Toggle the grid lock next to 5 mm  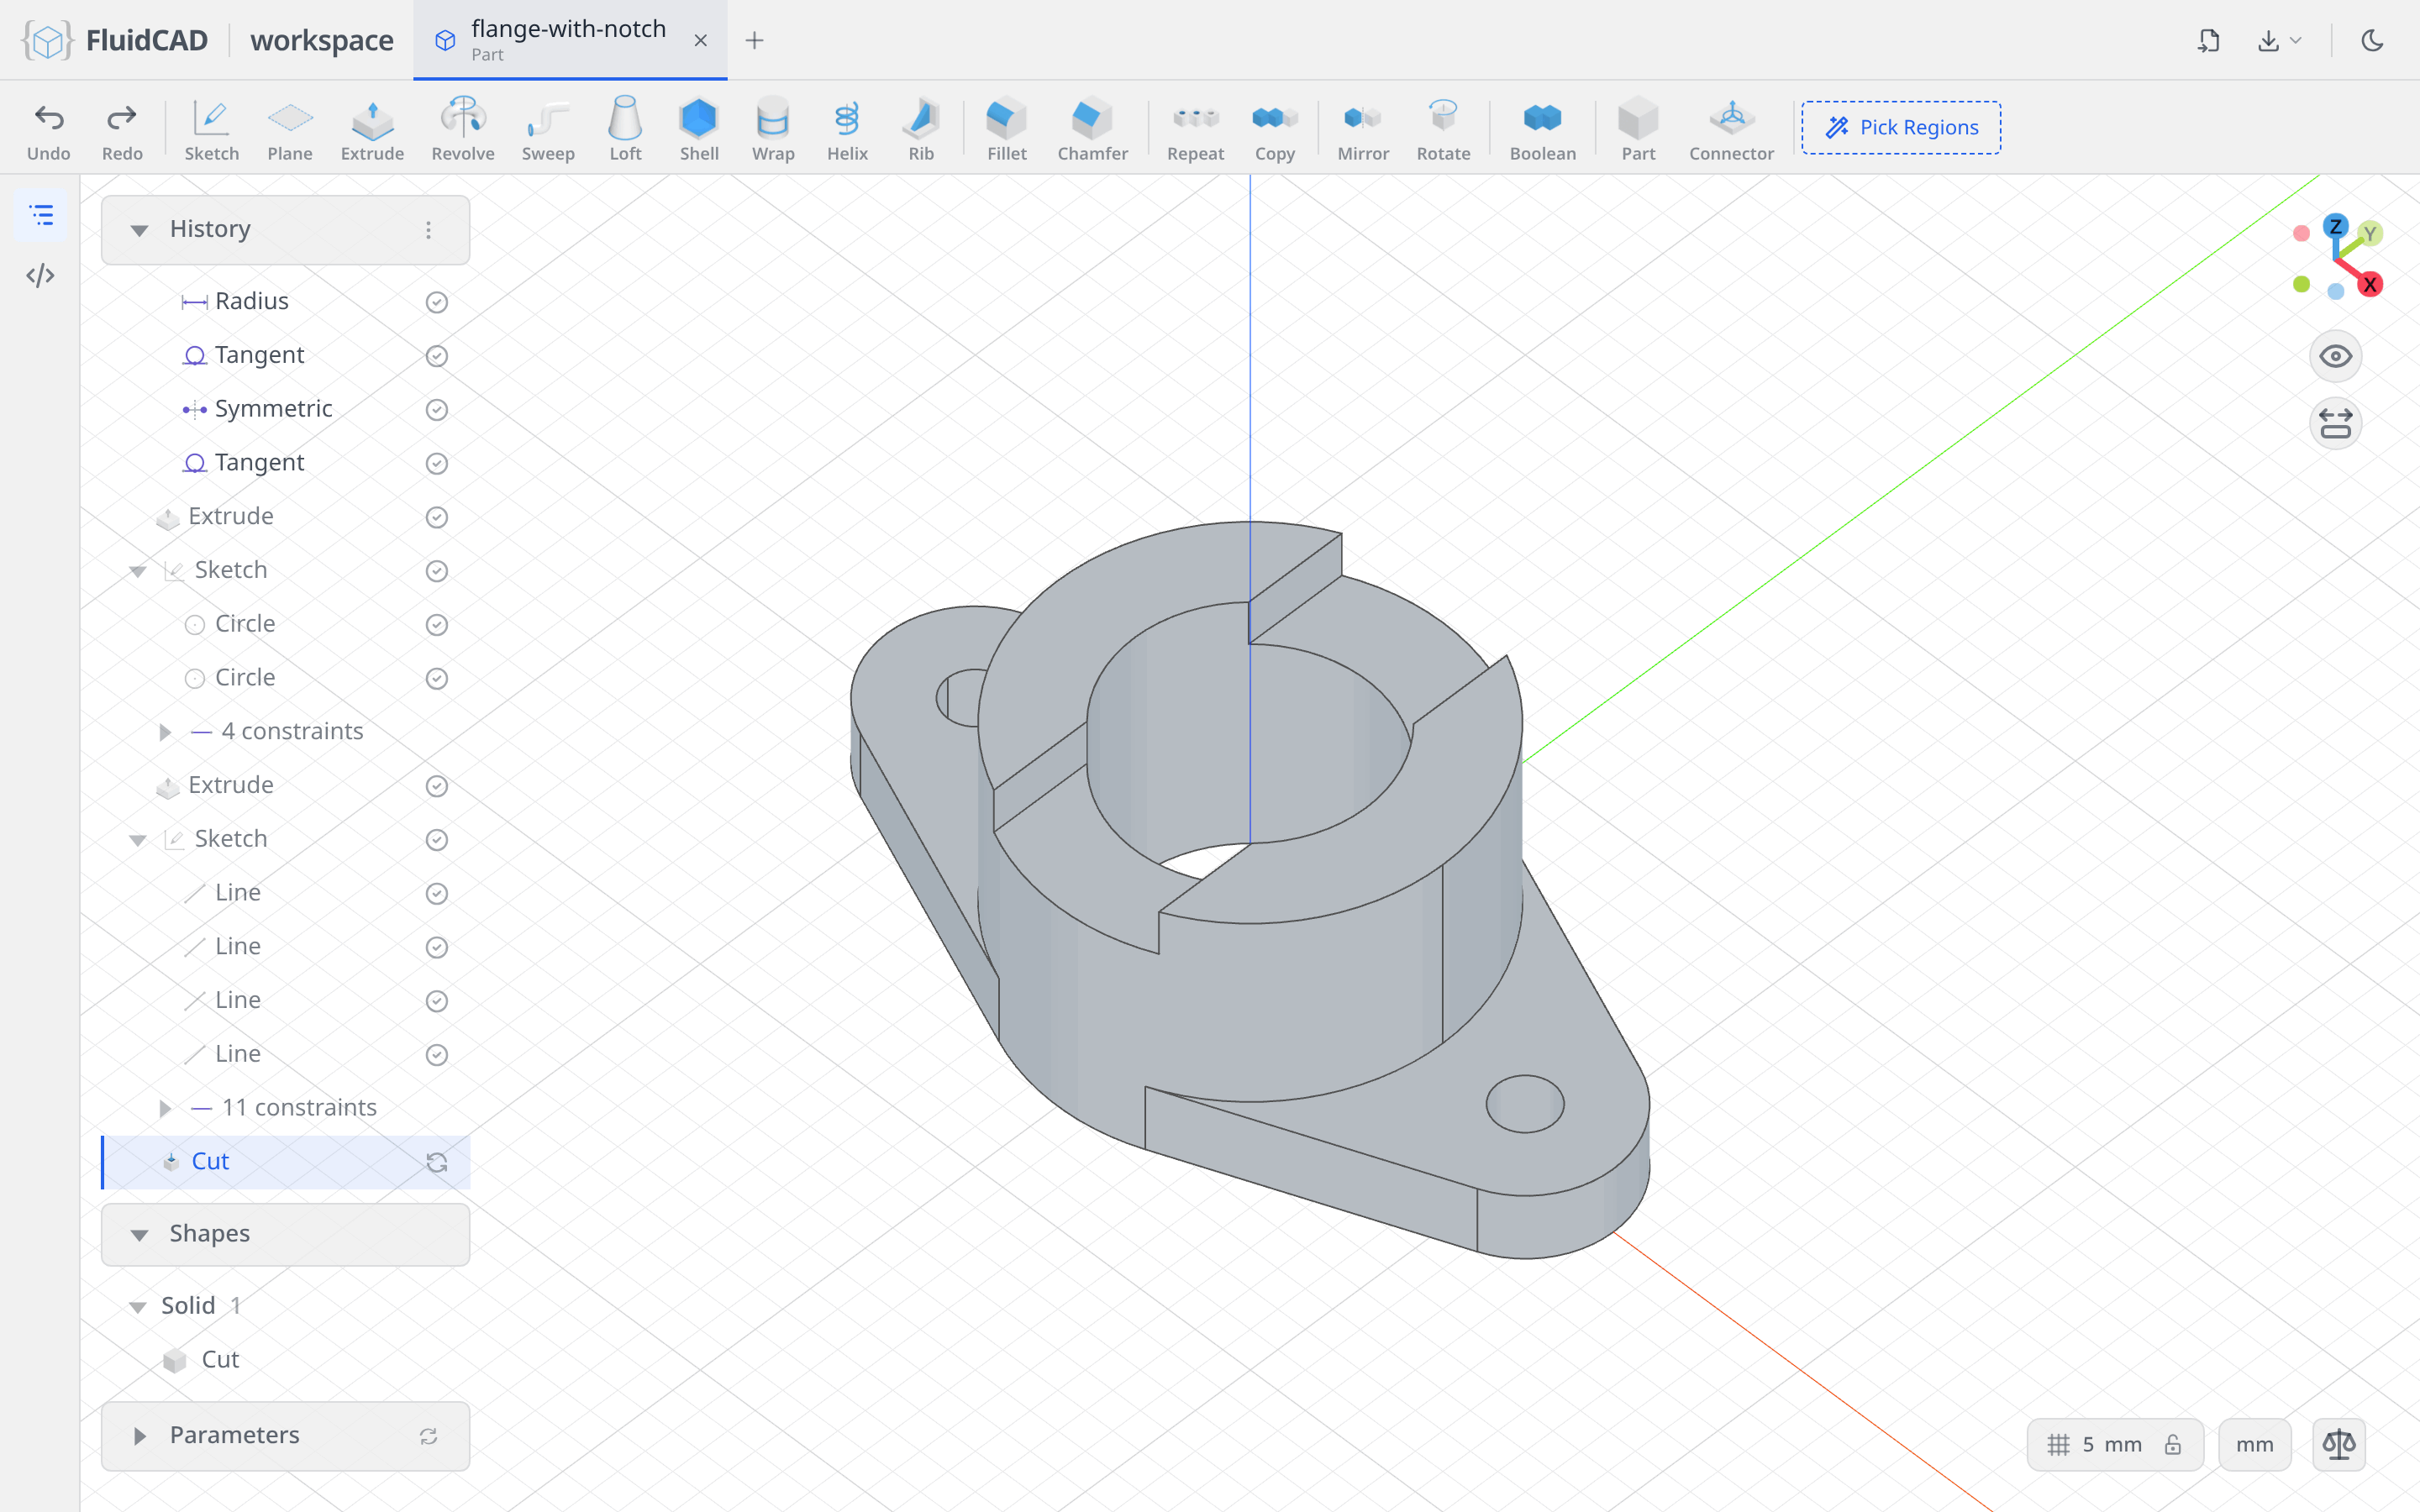(x=2172, y=1444)
